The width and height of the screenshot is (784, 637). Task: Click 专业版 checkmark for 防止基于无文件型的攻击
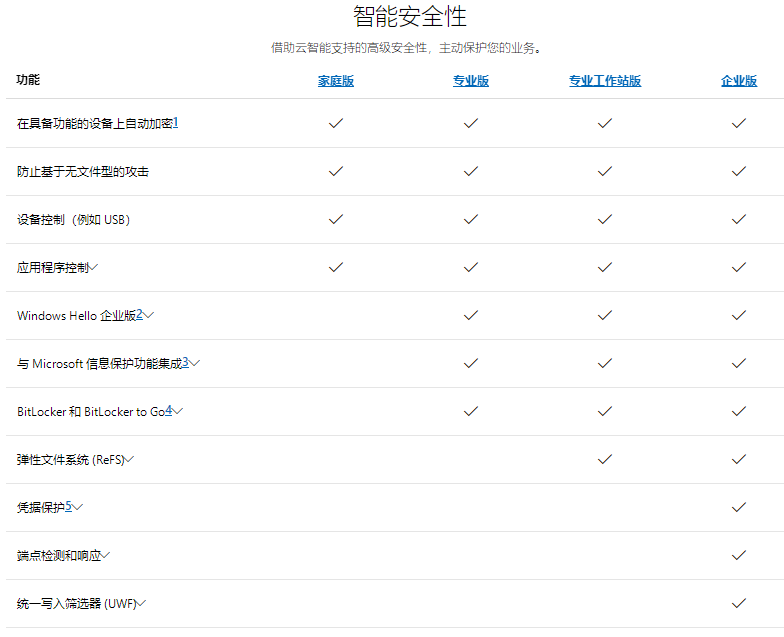point(470,171)
